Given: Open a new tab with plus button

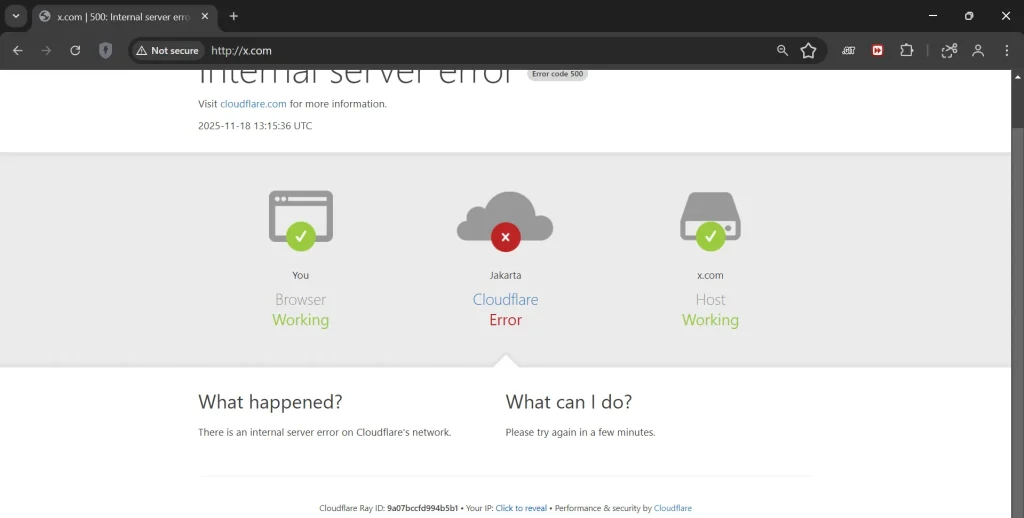Looking at the screenshot, I should point(234,16).
